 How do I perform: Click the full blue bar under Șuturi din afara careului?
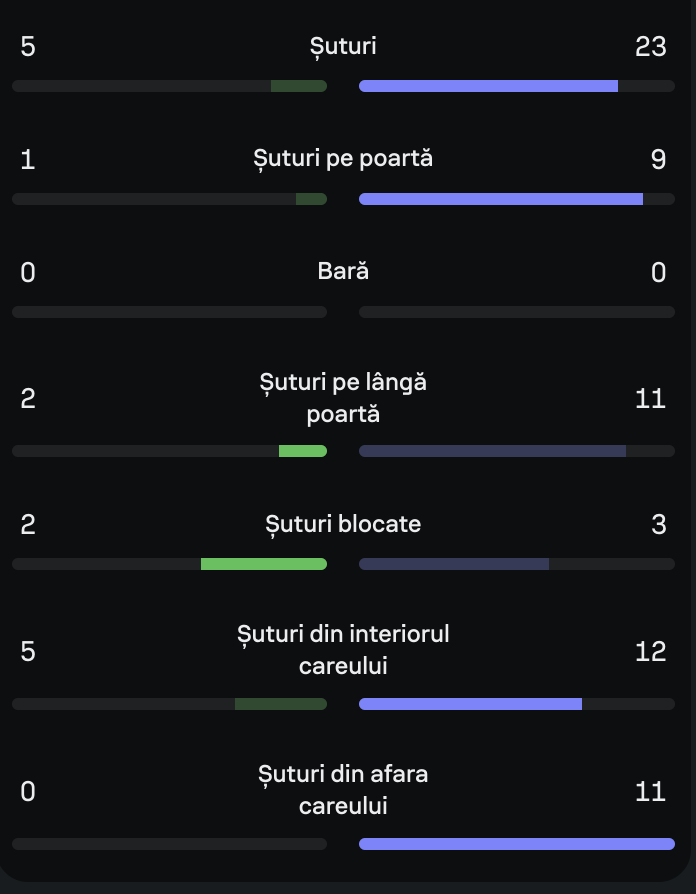[x=516, y=844]
